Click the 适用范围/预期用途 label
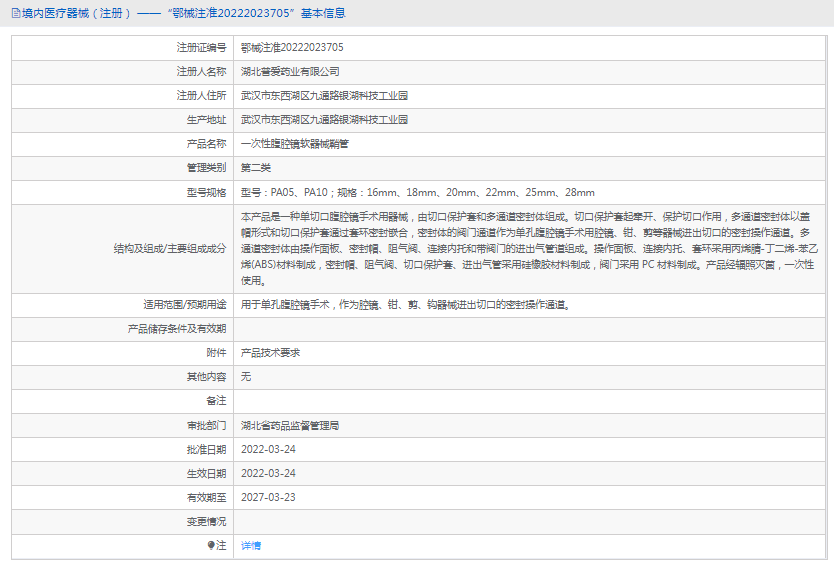Viewport: 834px width, 566px height. tap(185, 305)
